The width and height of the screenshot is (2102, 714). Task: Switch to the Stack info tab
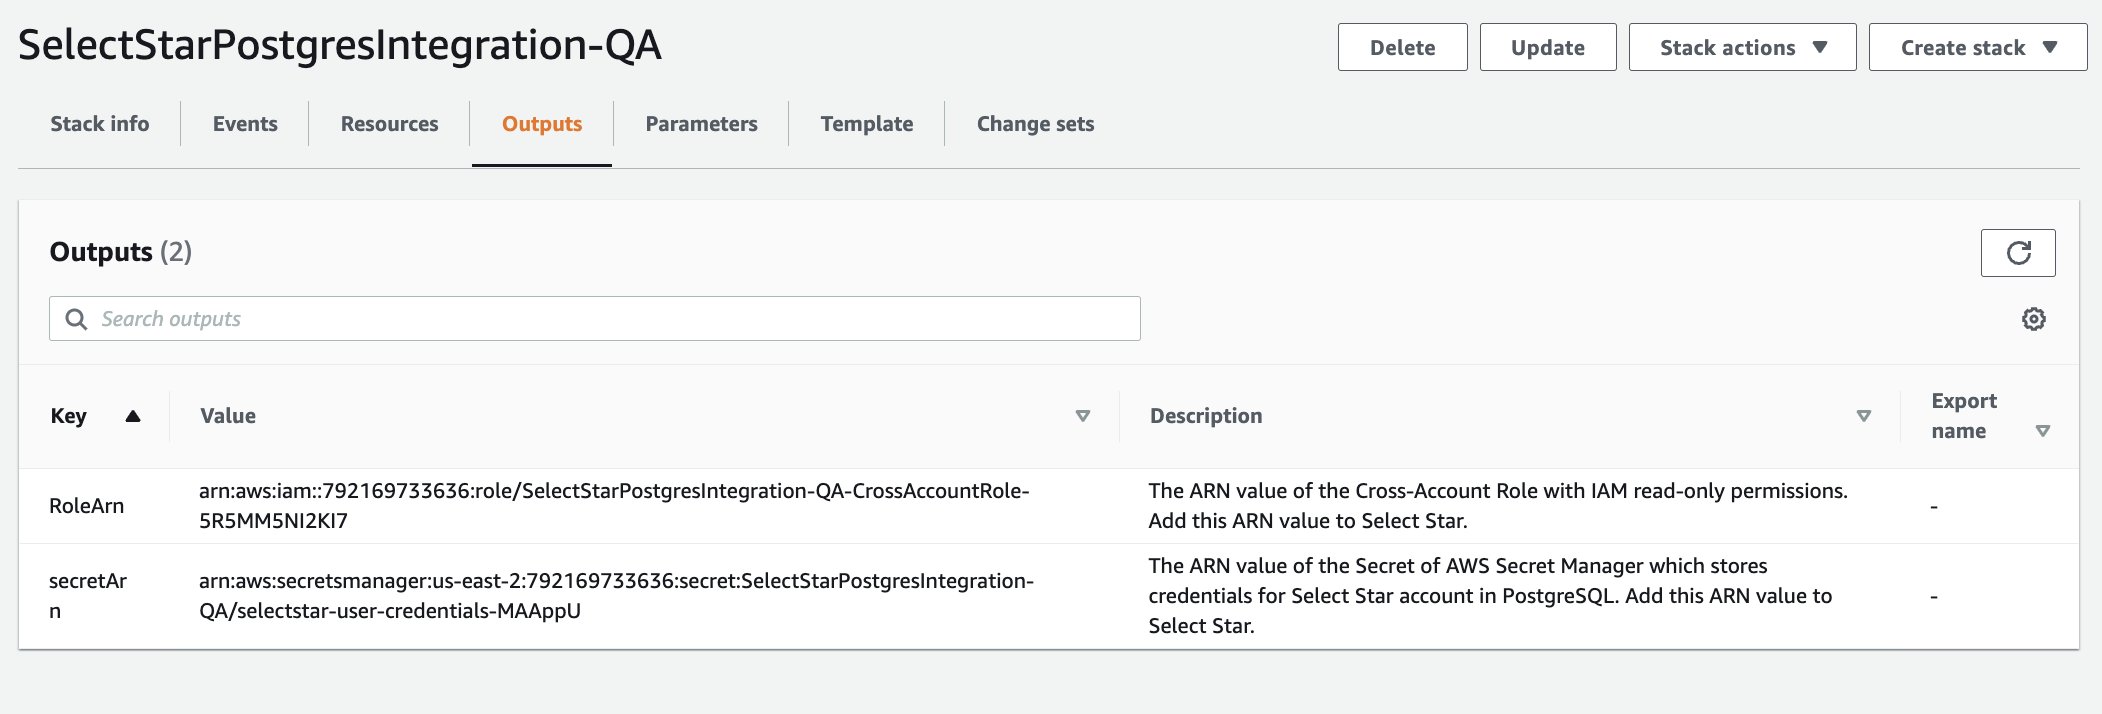pos(100,124)
